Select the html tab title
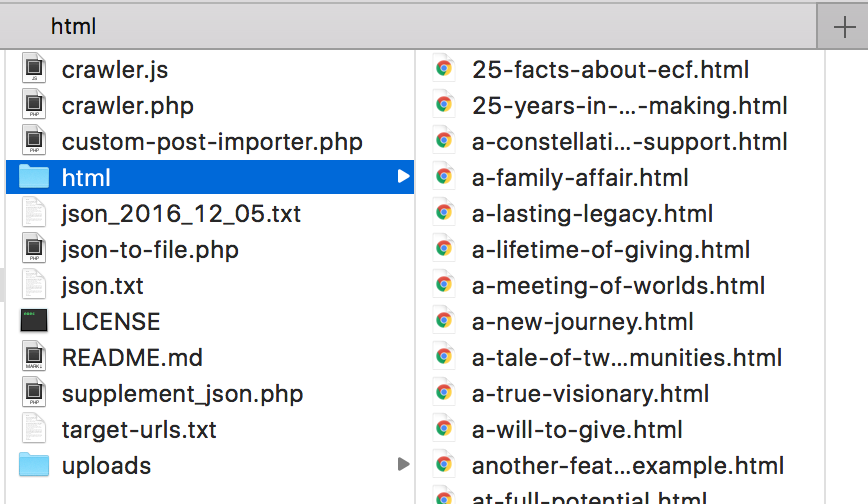868x504 pixels. click(x=74, y=26)
